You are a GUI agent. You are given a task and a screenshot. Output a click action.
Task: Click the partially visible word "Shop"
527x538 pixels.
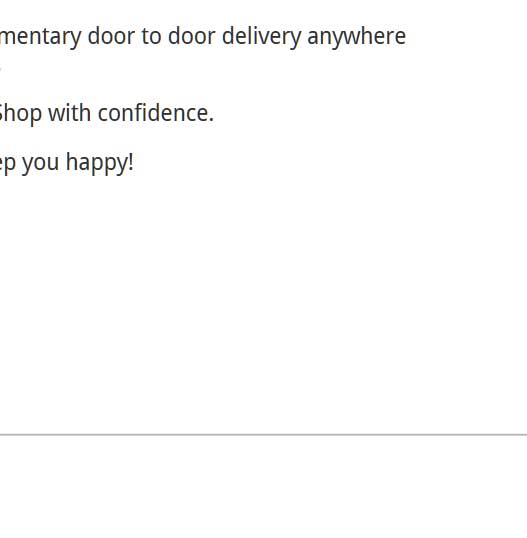click(x=21, y=114)
